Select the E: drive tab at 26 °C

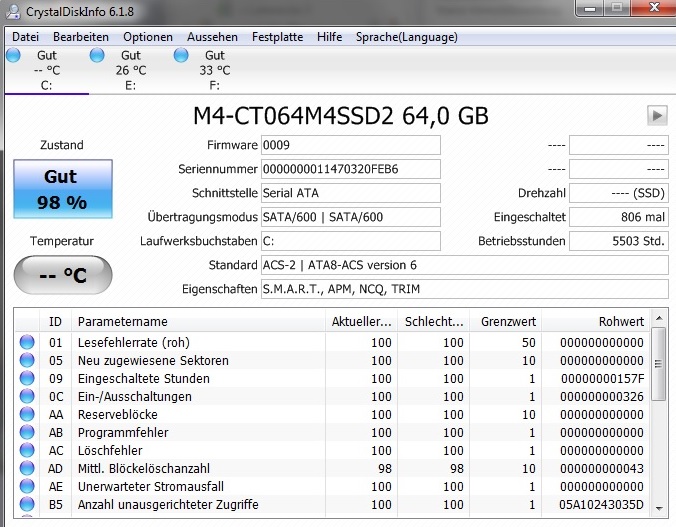pos(131,70)
